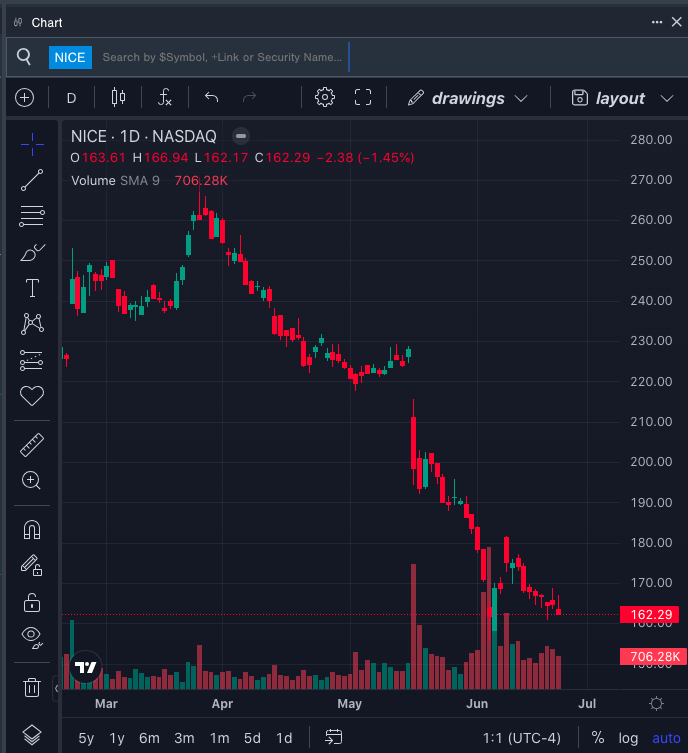Image resolution: width=688 pixels, height=753 pixels.
Task: Open the candlestick chart style menu
Action: 119,97
